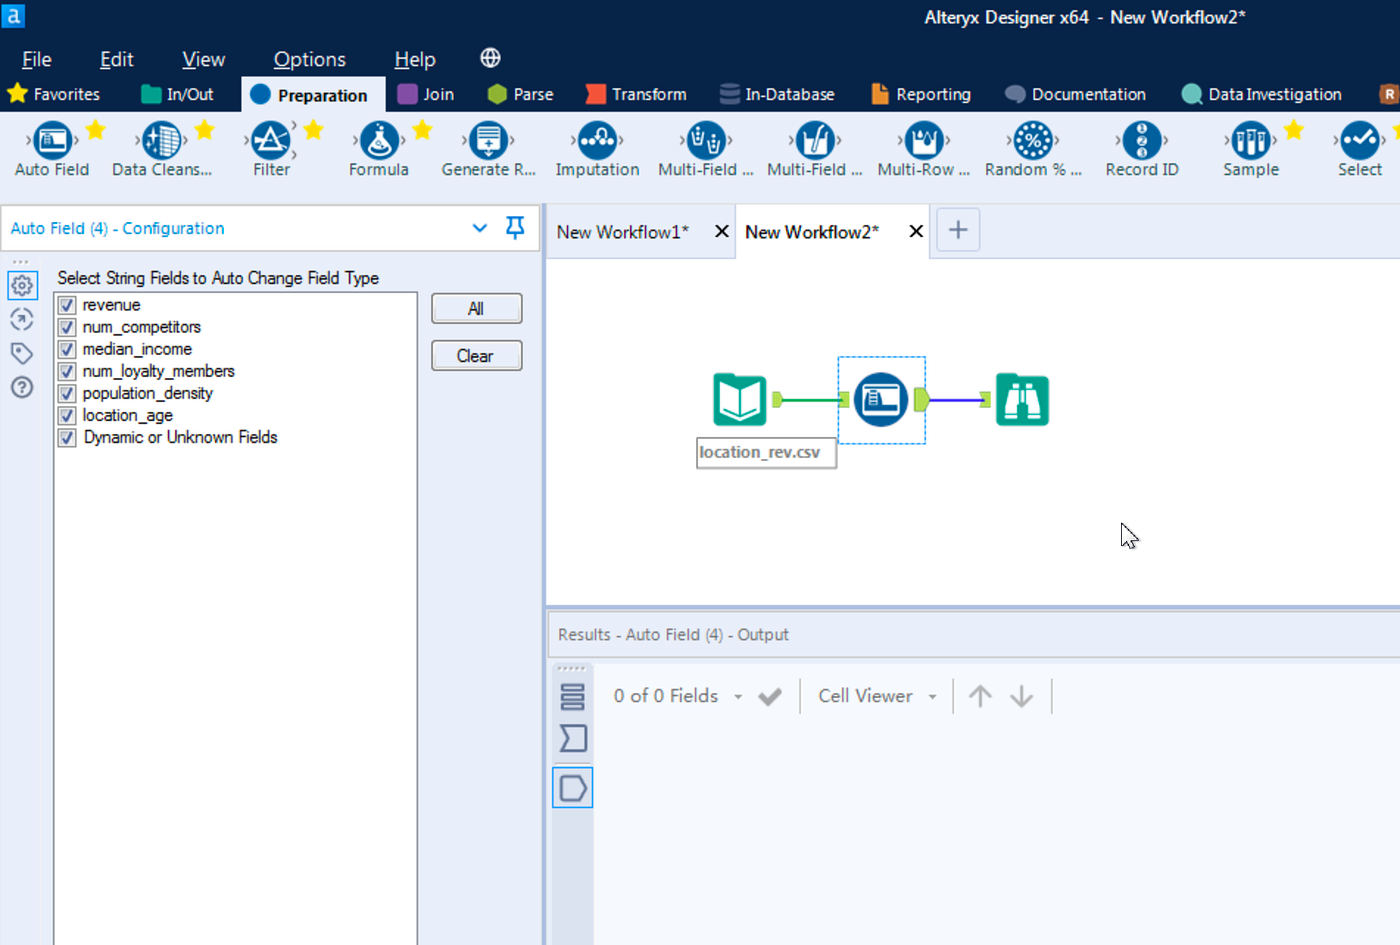The image size is (1400, 945).
Task: Go to next record with down arrow
Action: coord(1021,696)
